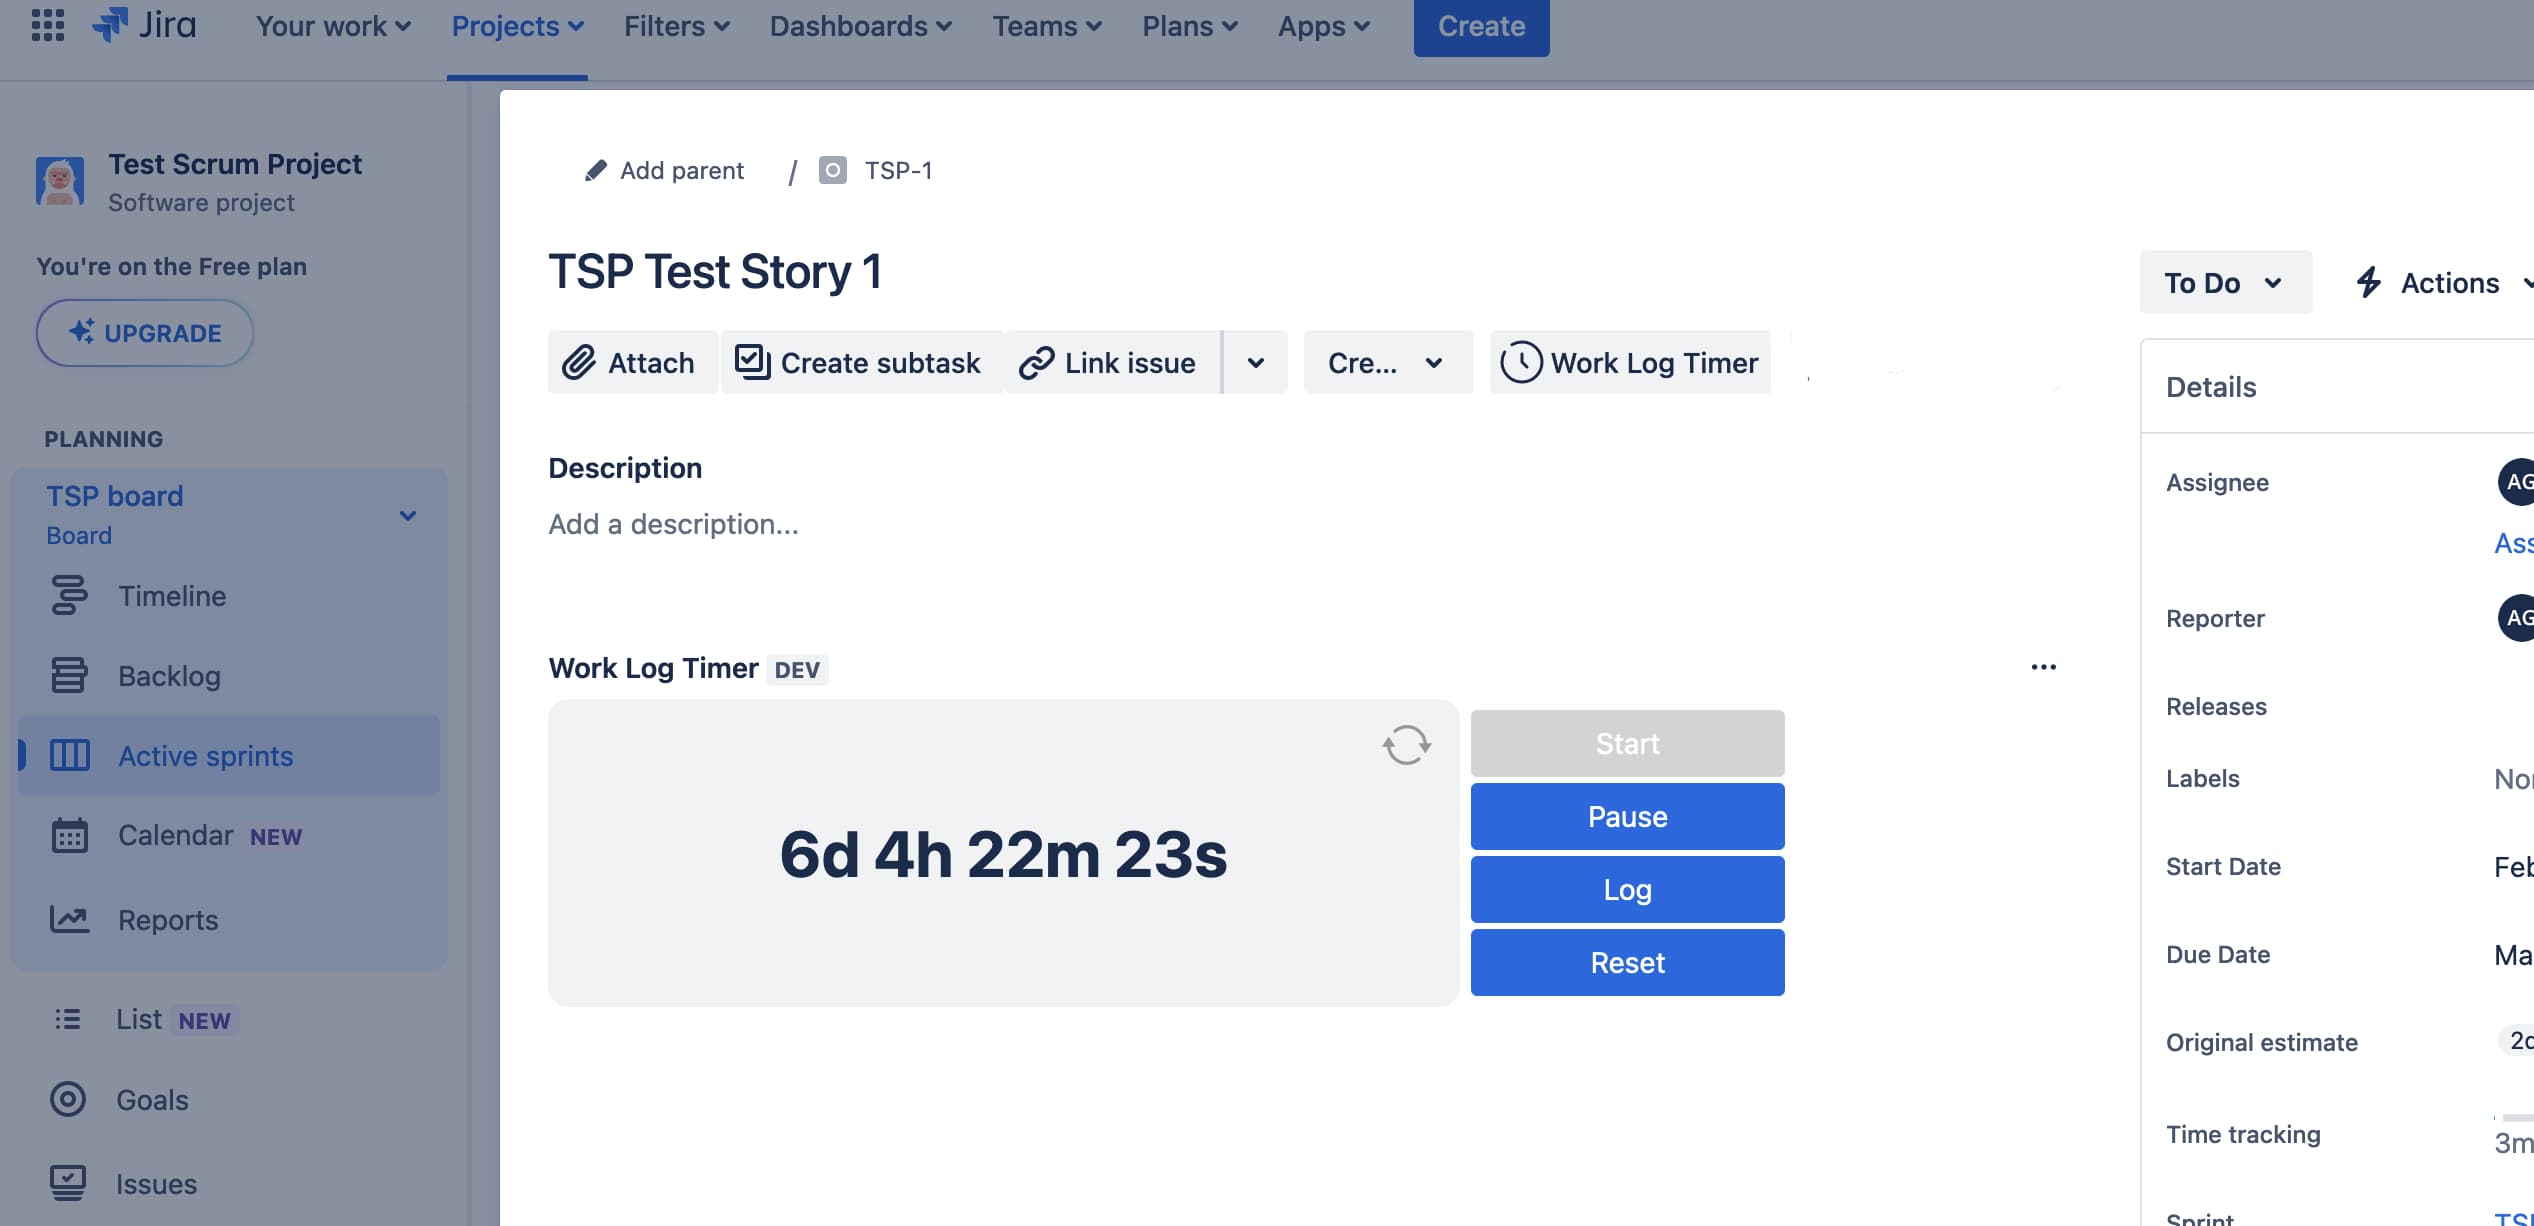Expand arrow next to Link issue
This screenshot has width=2534, height=1226.
[x=1255, y=363]
